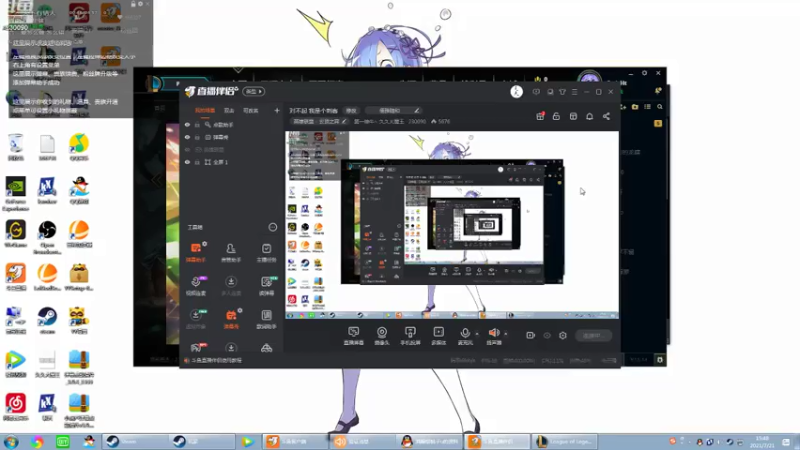Switch to the second scene tab

(x=229, y=110)
